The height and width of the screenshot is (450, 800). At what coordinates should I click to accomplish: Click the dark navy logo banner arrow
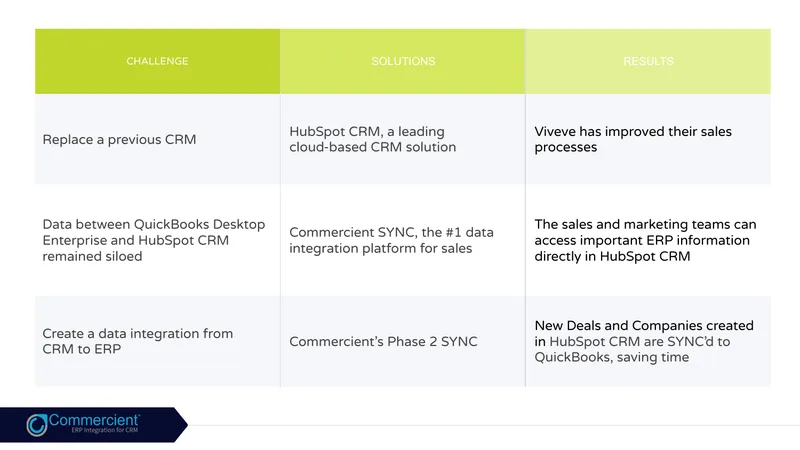(x=94, y=424)
